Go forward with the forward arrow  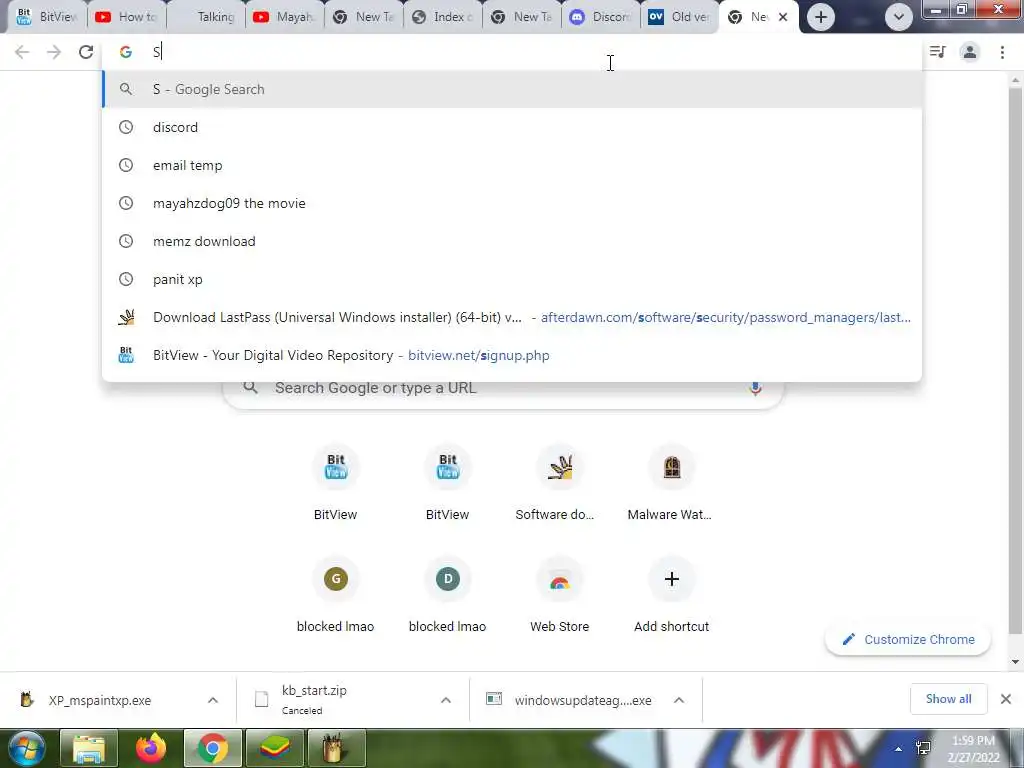(54, 52)
